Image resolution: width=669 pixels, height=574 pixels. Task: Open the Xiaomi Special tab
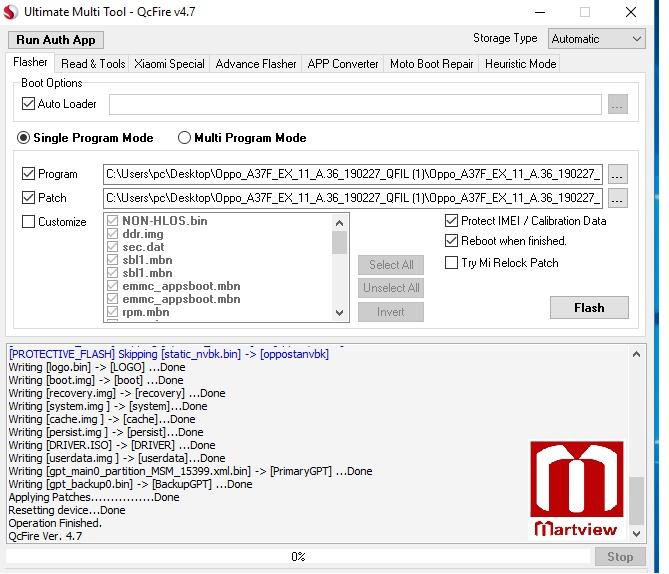point(169,64)
